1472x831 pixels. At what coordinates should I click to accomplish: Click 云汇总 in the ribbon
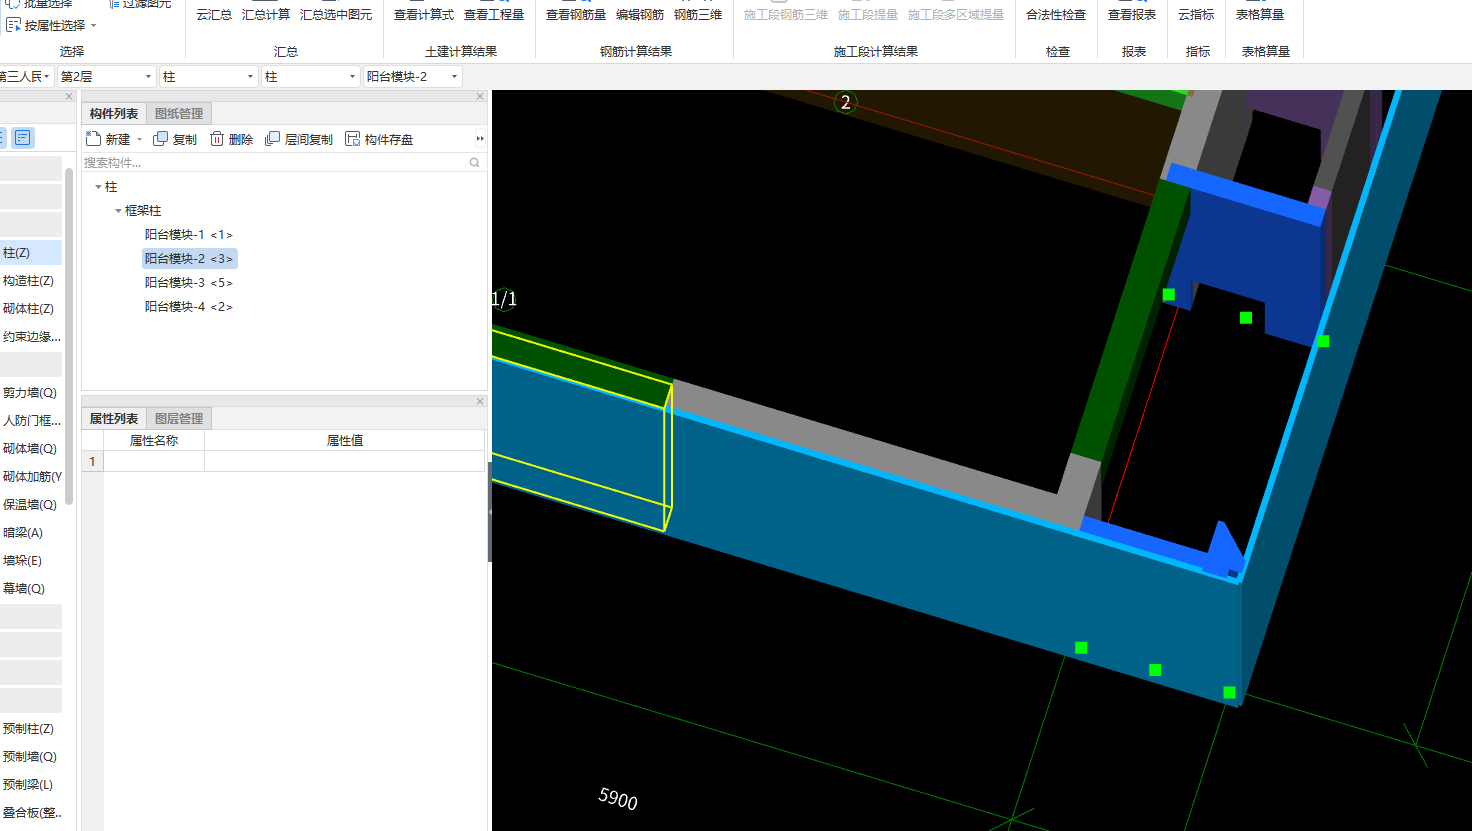pyautogui.click(x=214, y=14)
